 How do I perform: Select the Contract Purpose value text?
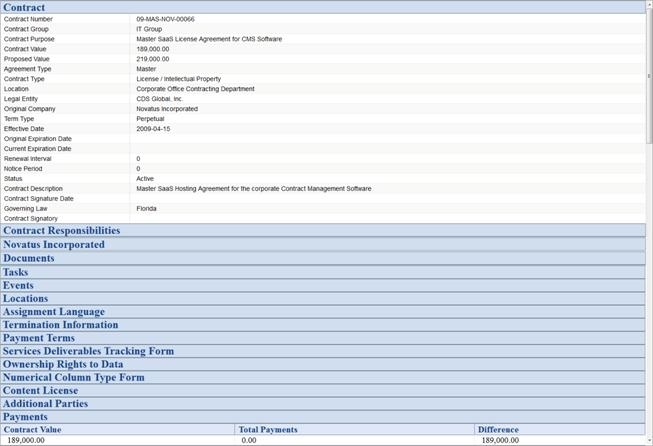[x=209, y=39]
